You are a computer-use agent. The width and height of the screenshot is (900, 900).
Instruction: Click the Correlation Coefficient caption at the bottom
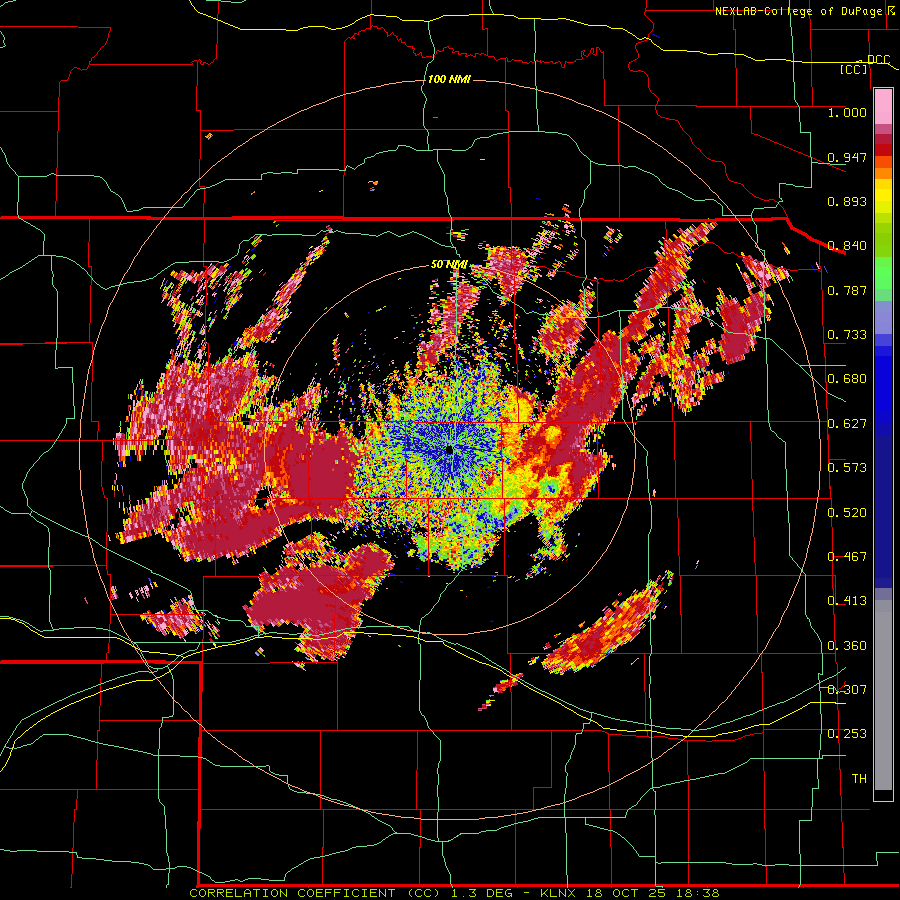pyautogui.click(x=455, y=893)
